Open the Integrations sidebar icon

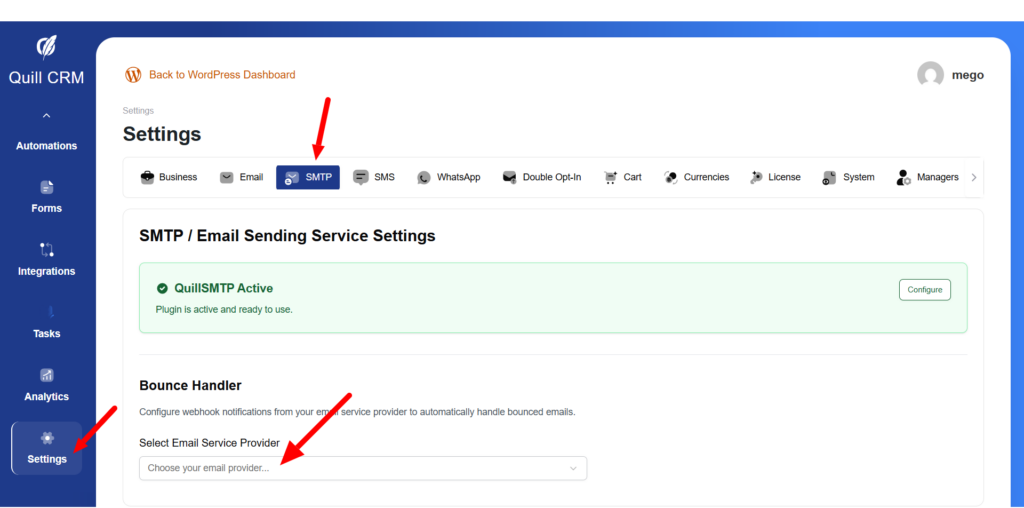pyautogui.click(x=47, y=250)
